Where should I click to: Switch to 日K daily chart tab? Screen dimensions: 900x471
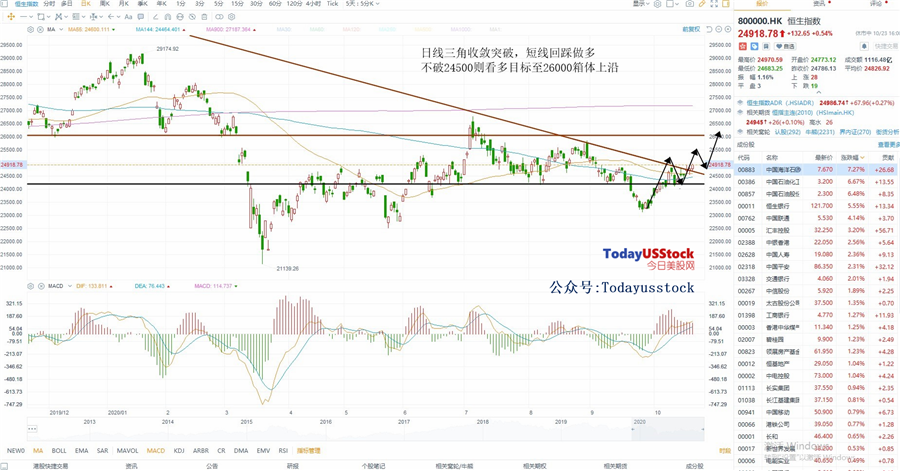pos(86,3)
